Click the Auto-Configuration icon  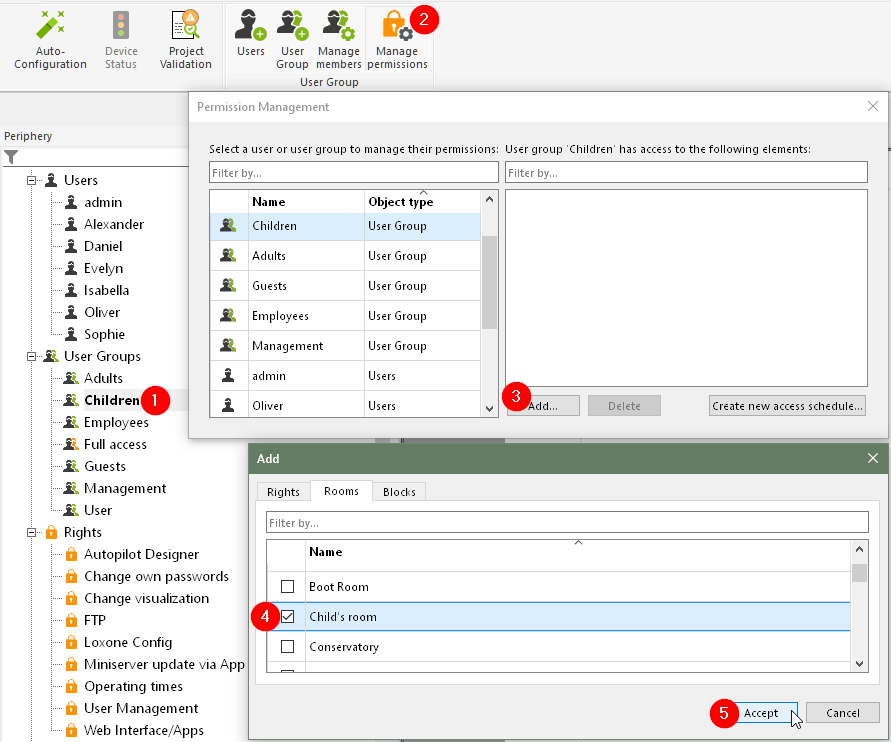click(50, 26)
